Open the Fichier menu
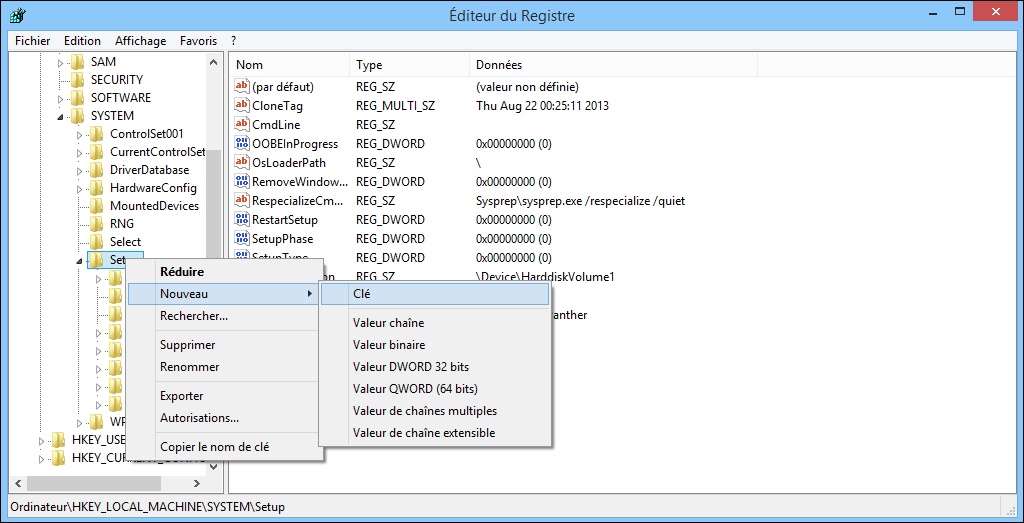The width and height of the screenshot is (1024, 523). pyautogui.click(x=33, y=40)
